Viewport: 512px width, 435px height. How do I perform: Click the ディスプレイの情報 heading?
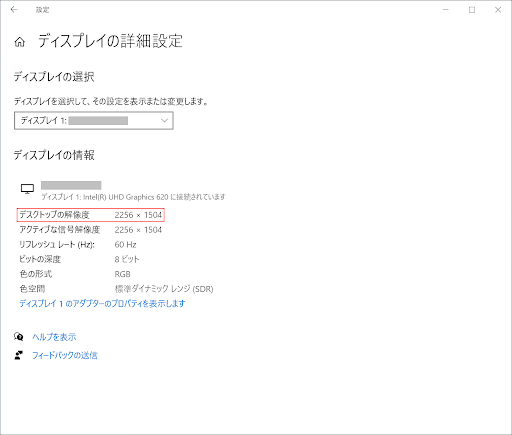coord(54,155)
